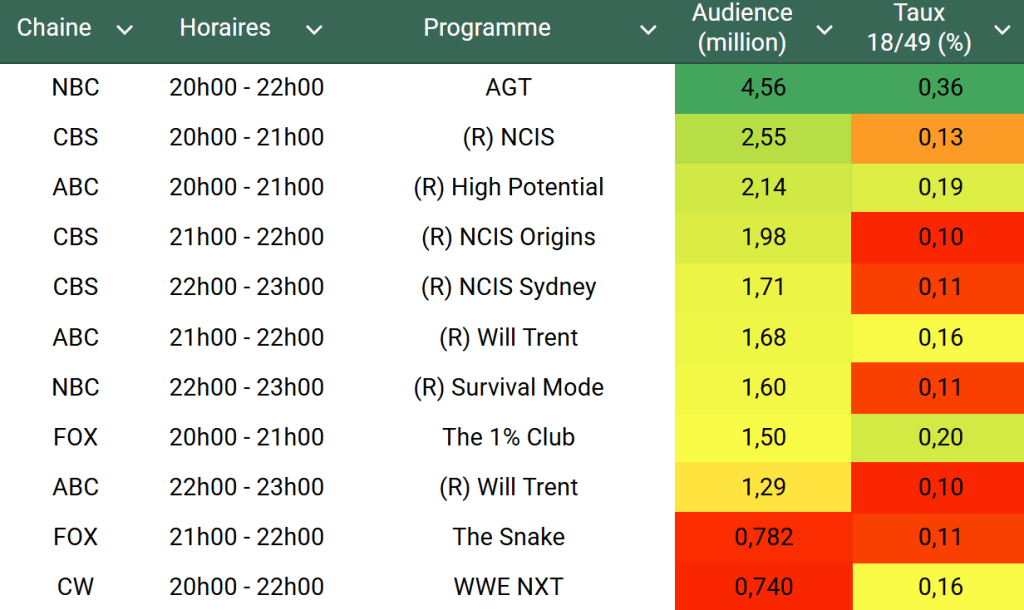Select the red 0,782 audience cell
Screen dimensions: 1024x610
pyautogui.click(x=763, y=537)
